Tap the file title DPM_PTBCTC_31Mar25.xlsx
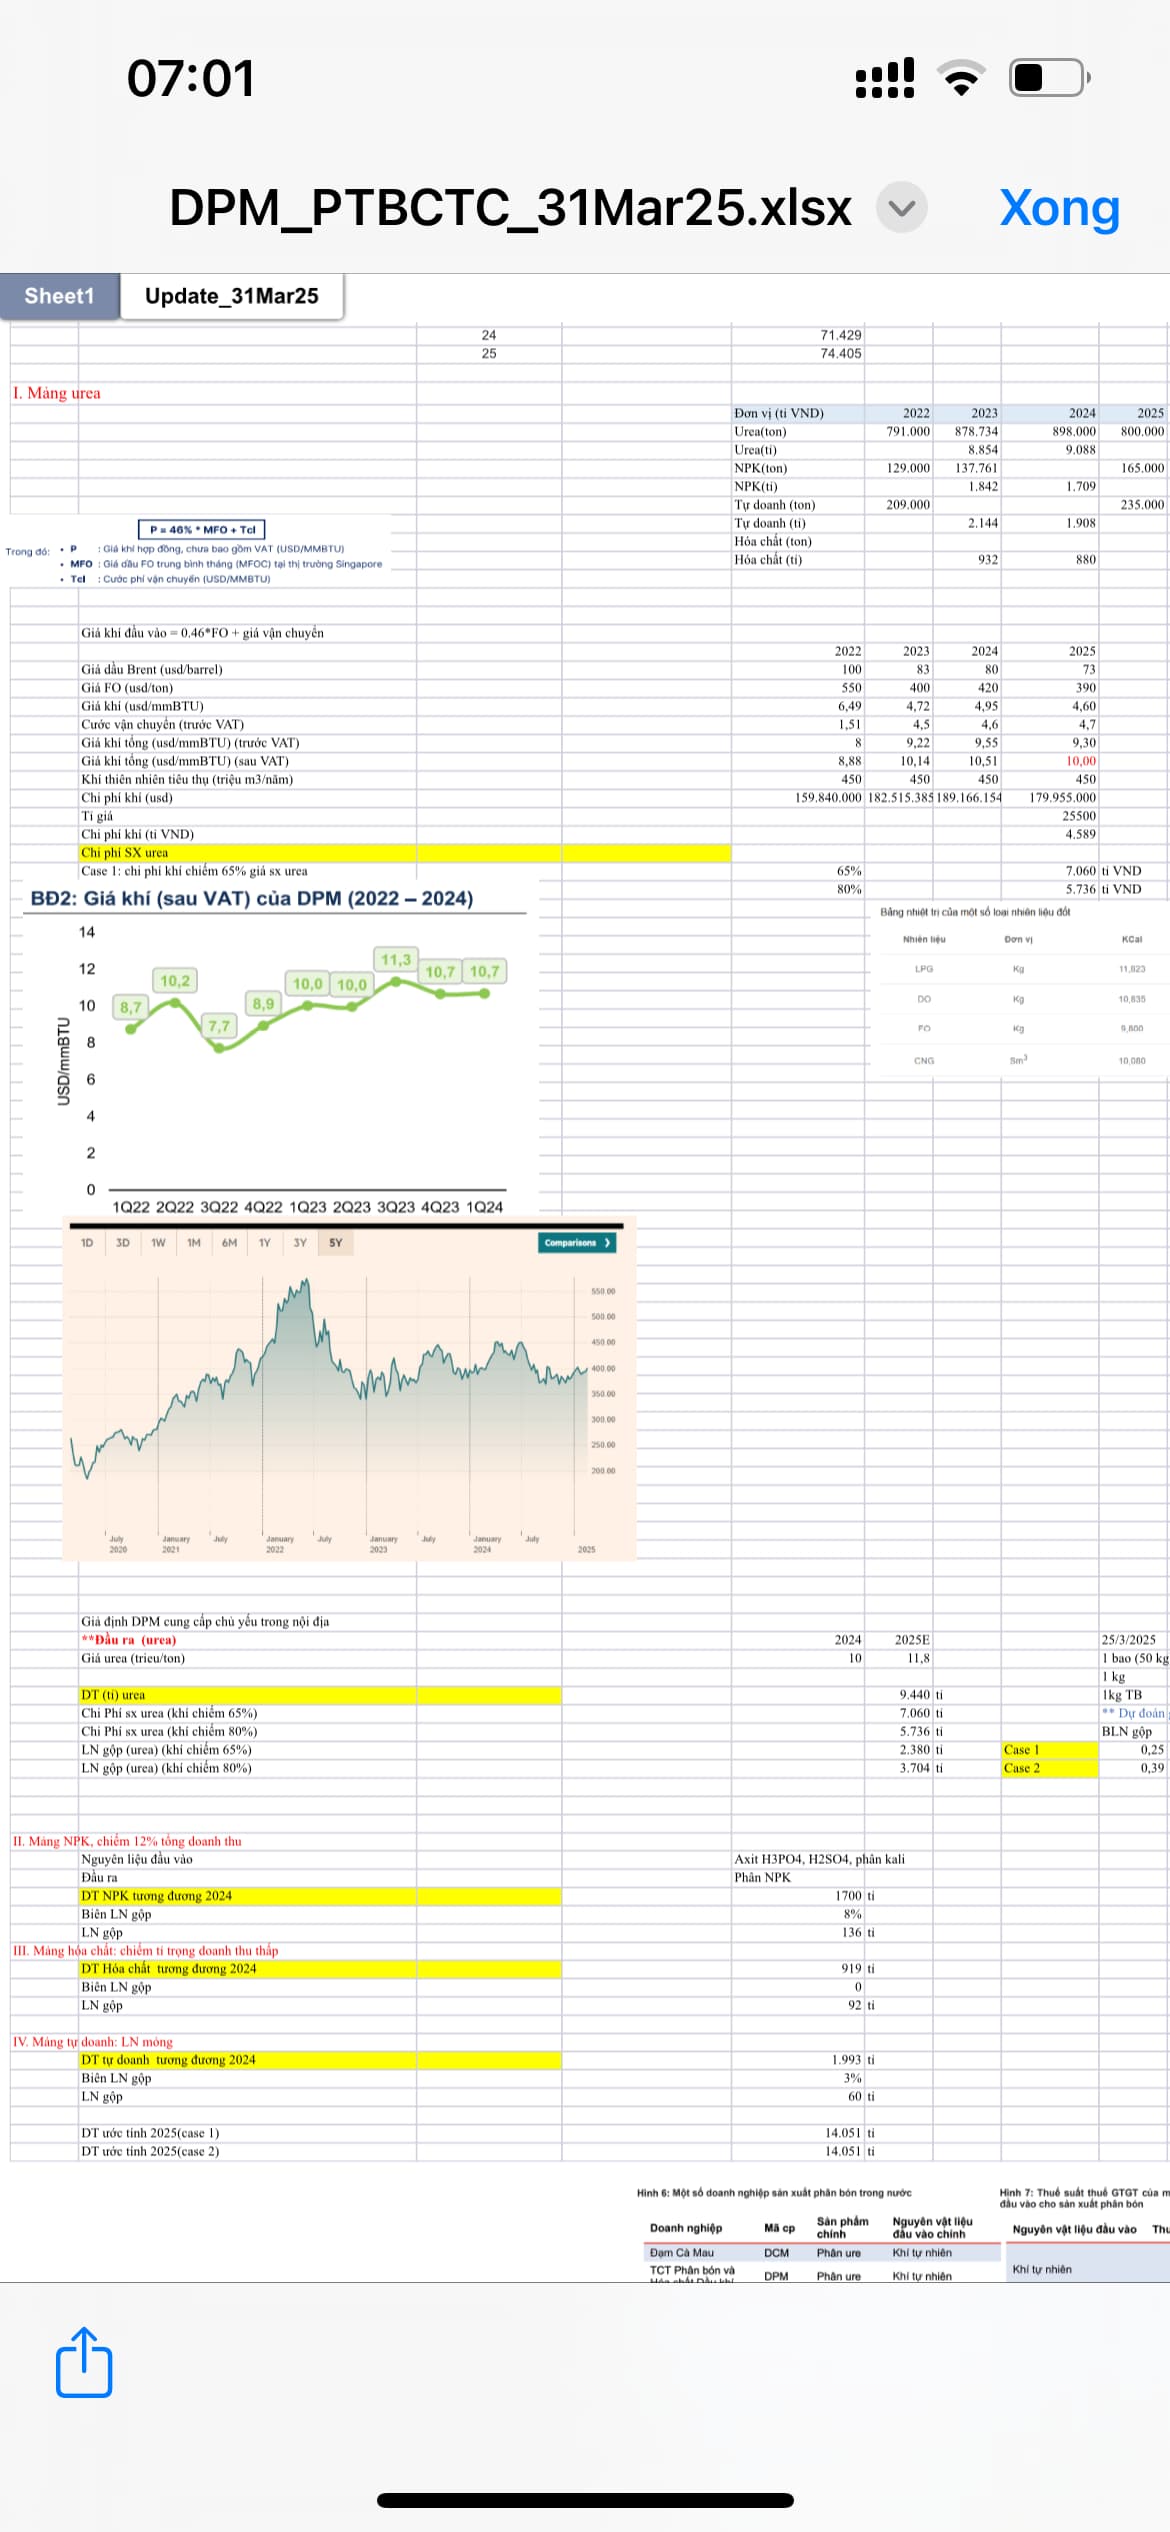The width and height of the screenshot is (1170, 2532). [x=510, y=208]
